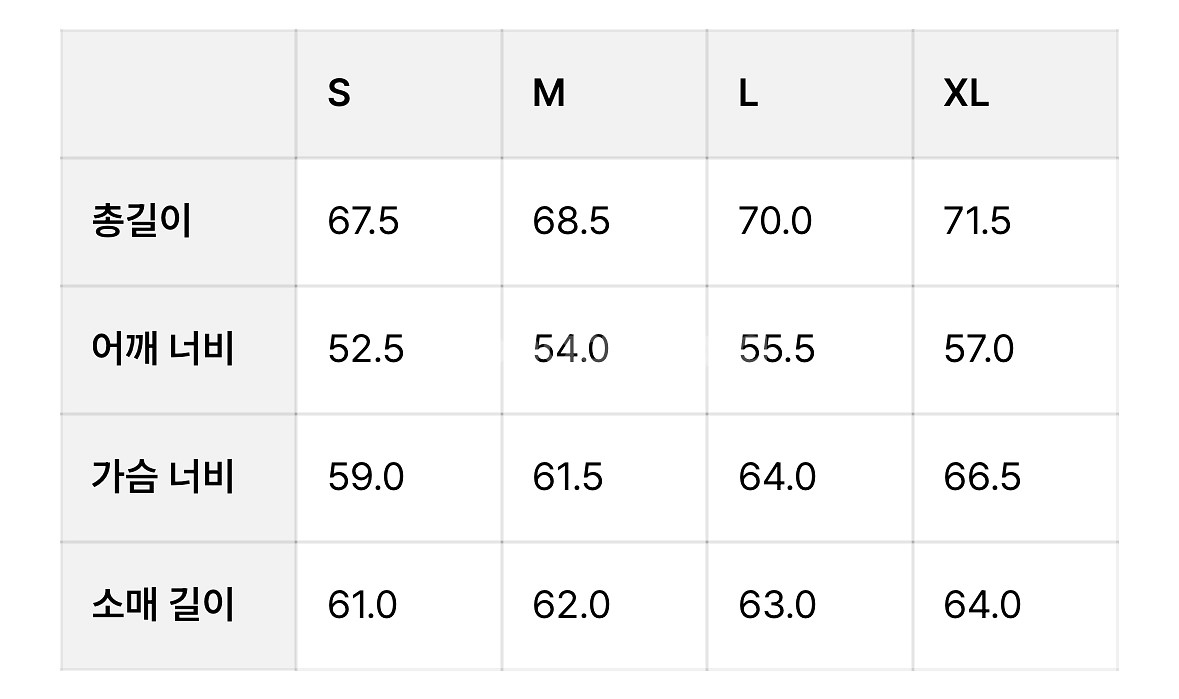The image size is (1179, 699).
Task: Click the L size column header
Action: [x=748, y=93]
